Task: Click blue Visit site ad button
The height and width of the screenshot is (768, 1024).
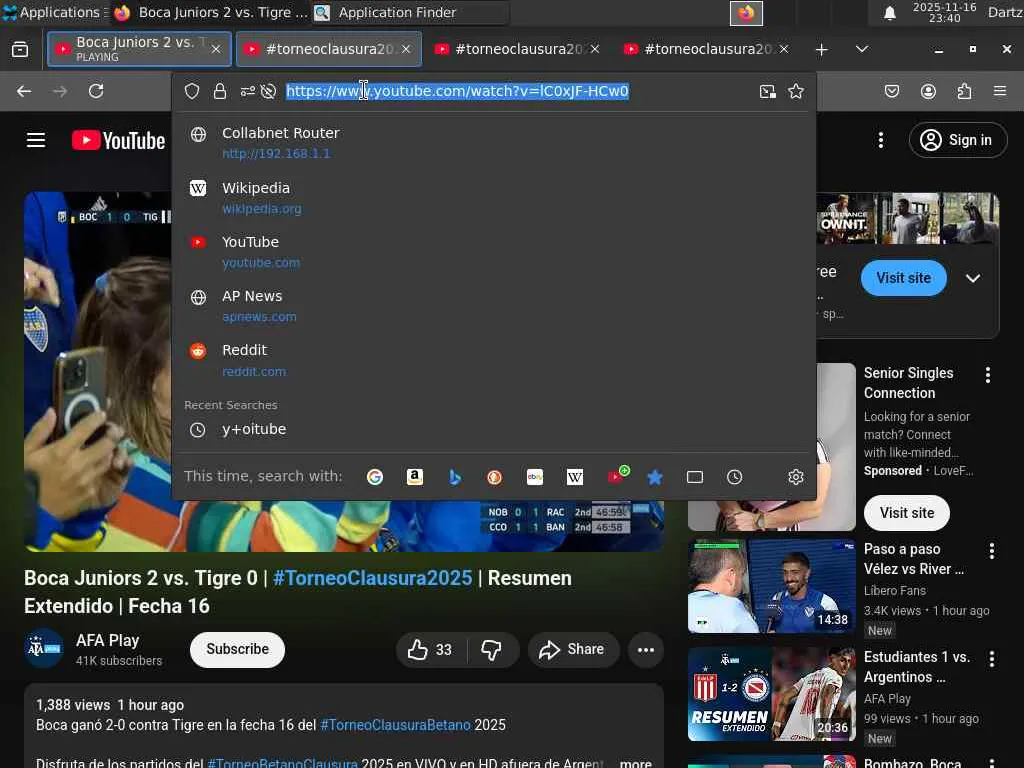Action: tap(903, 278)
